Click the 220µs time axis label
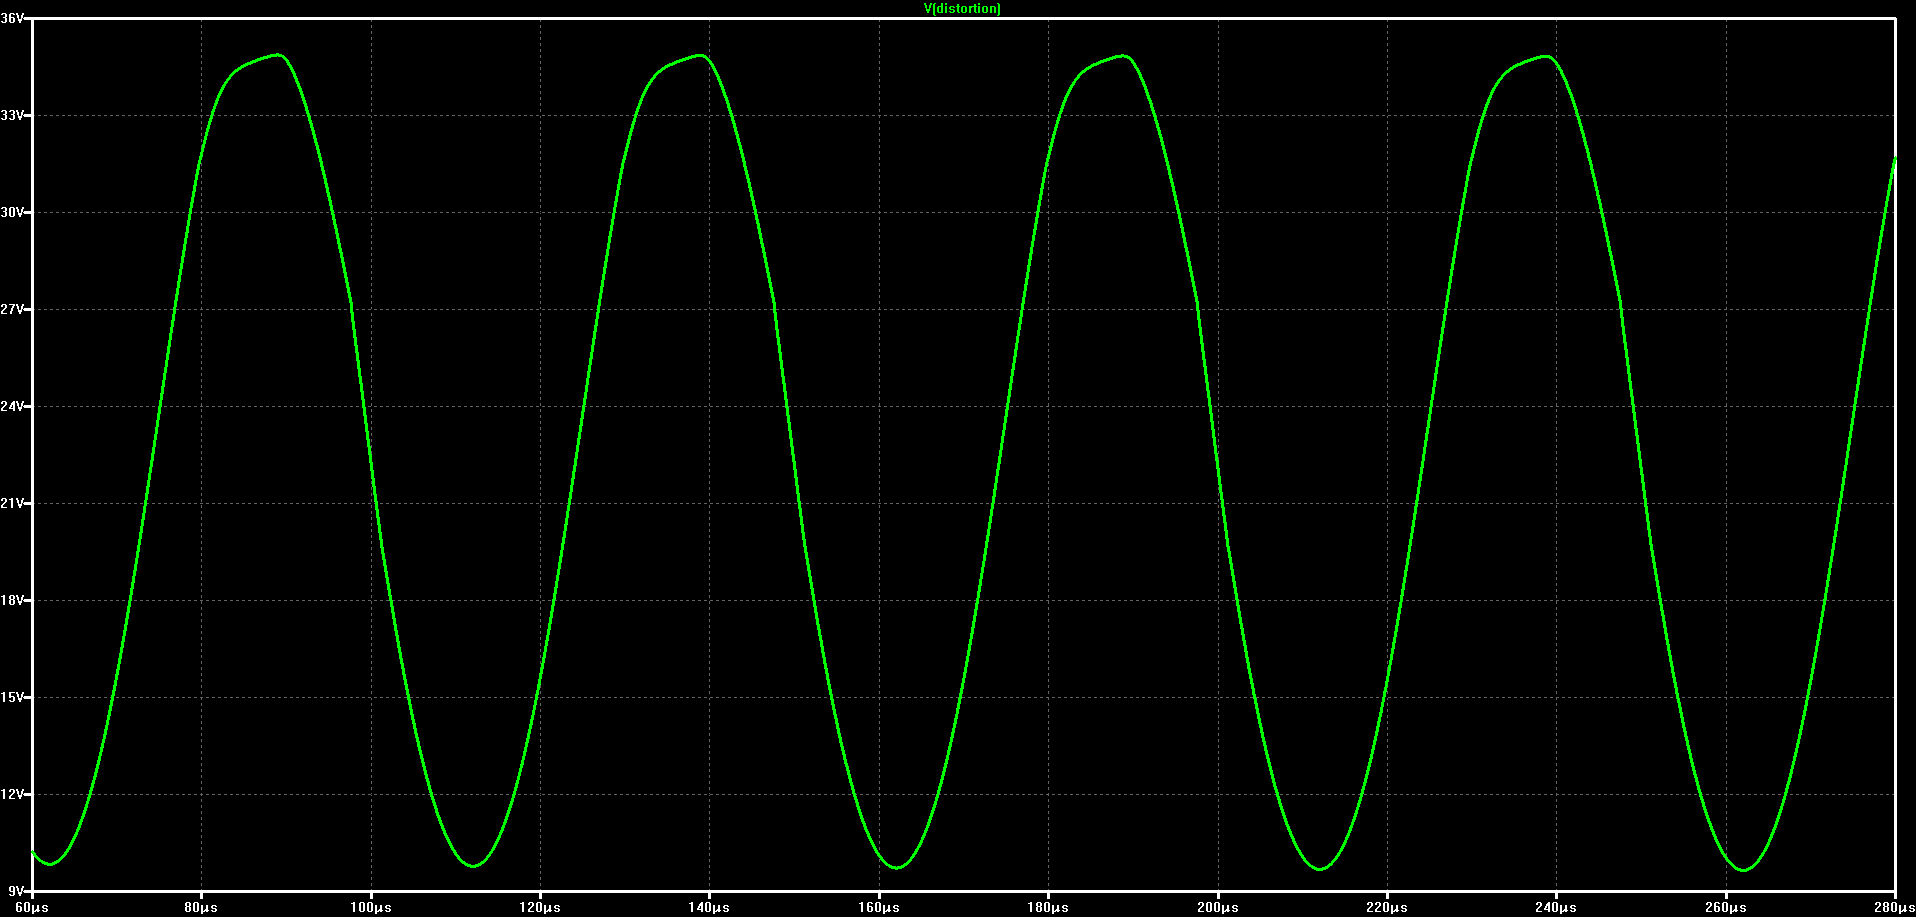Viewport: 1916px width, 917px height. tap(1387, 908)
